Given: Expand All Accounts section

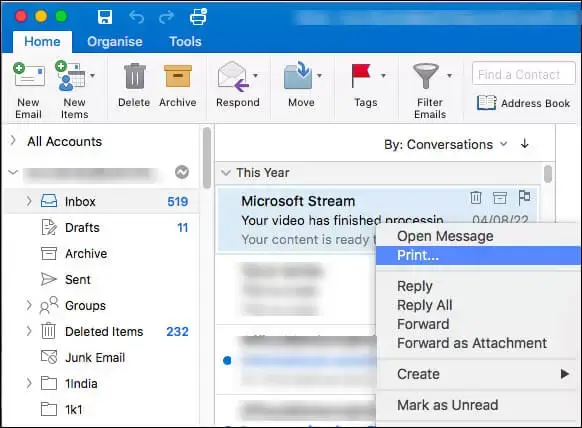Looking at the screenshot, I should tap(13, 140).
